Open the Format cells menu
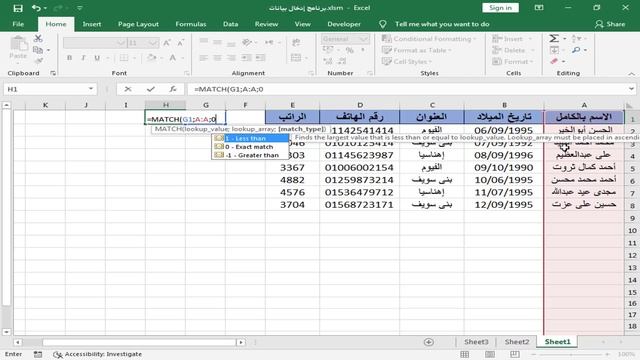This screenshot has height=360, width=640. point(513,62)
